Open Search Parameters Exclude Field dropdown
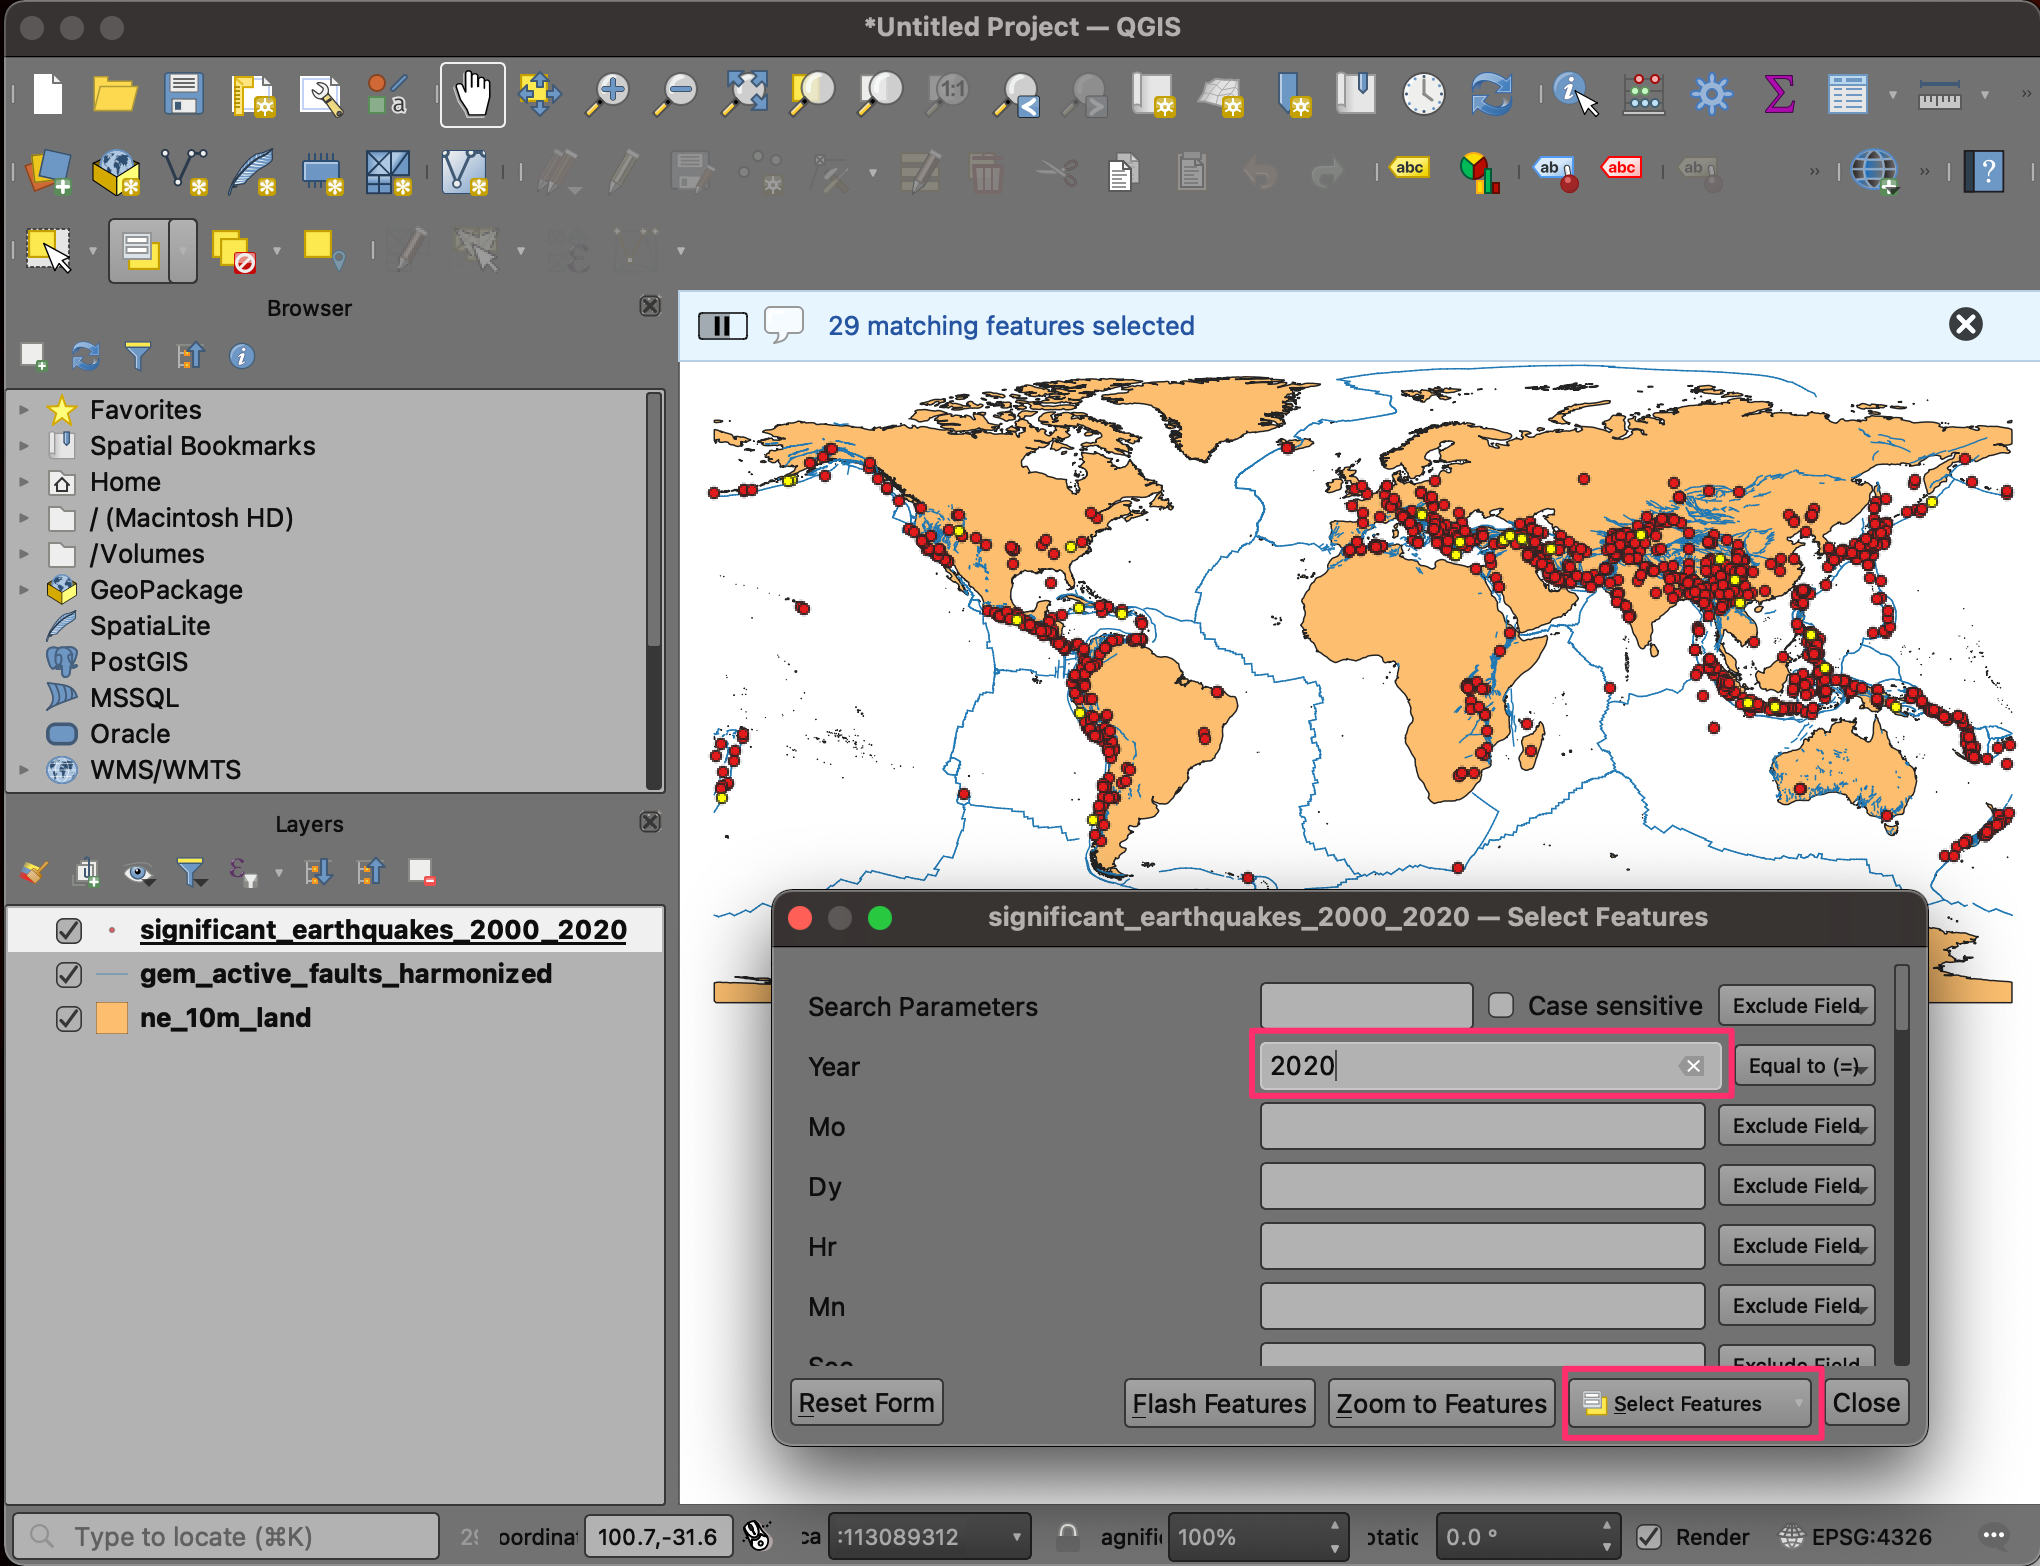Viewport: 2040px width, 1566px height. pyautogui.click(x=1796, y=1005)
